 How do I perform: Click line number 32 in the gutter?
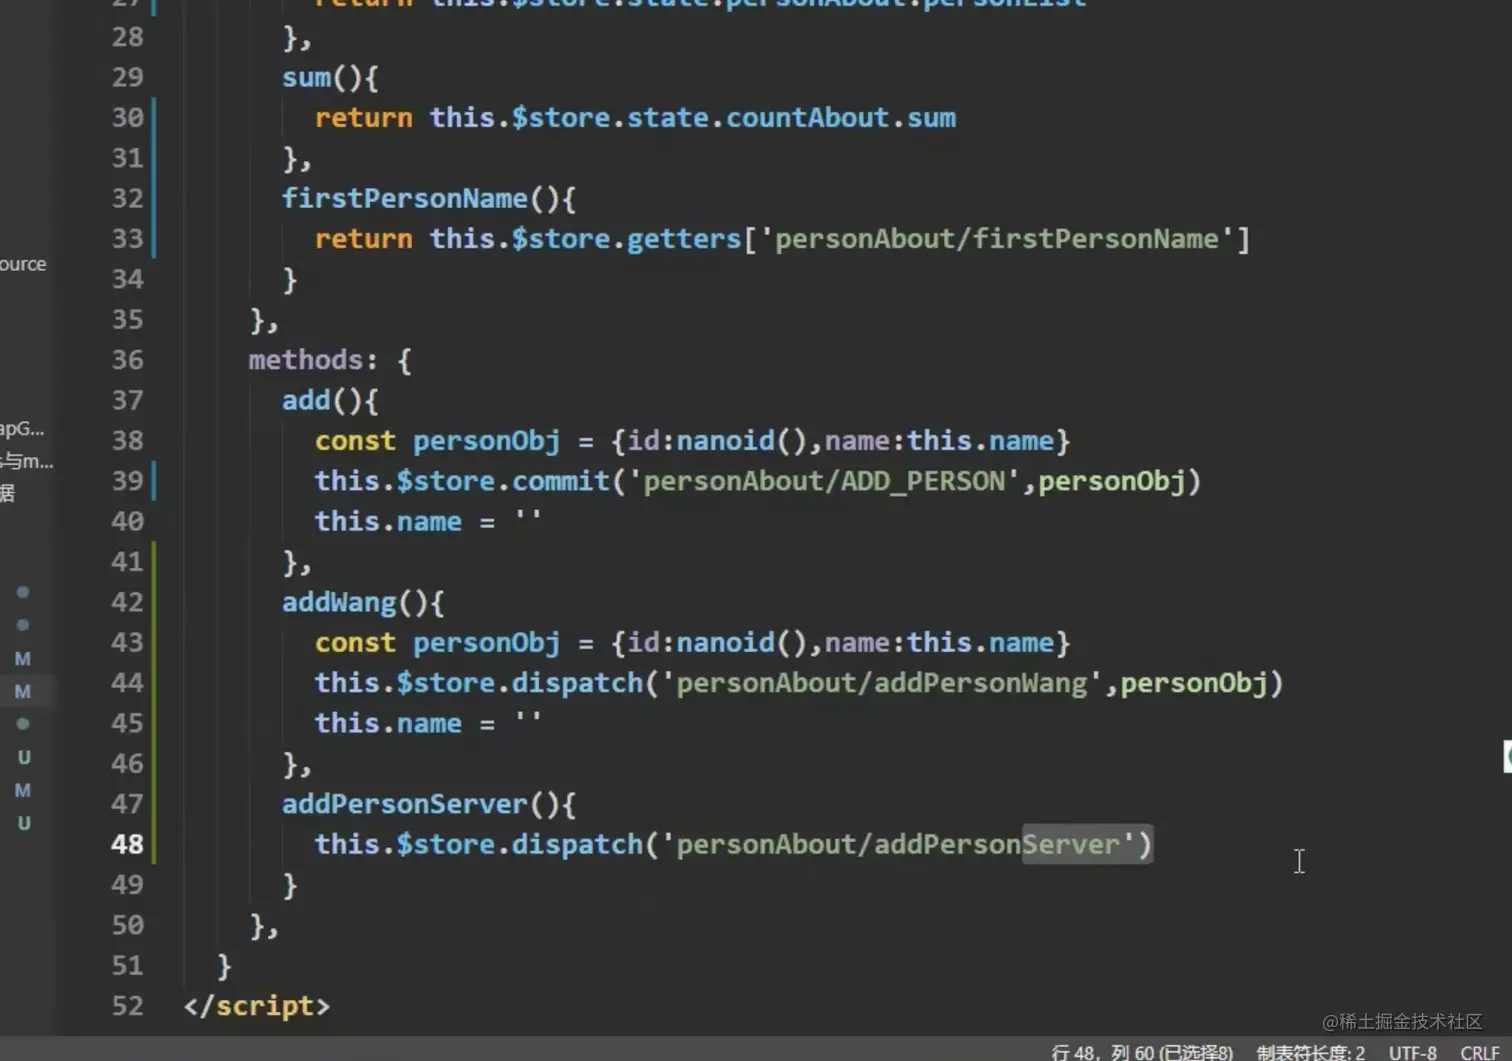pyautogui.click(x=127, y=198)
